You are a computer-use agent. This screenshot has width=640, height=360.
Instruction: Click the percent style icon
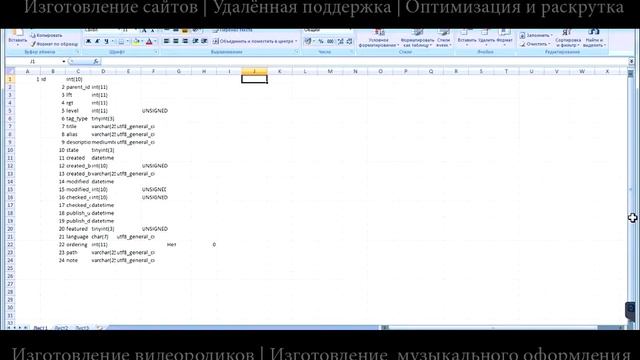321,41
